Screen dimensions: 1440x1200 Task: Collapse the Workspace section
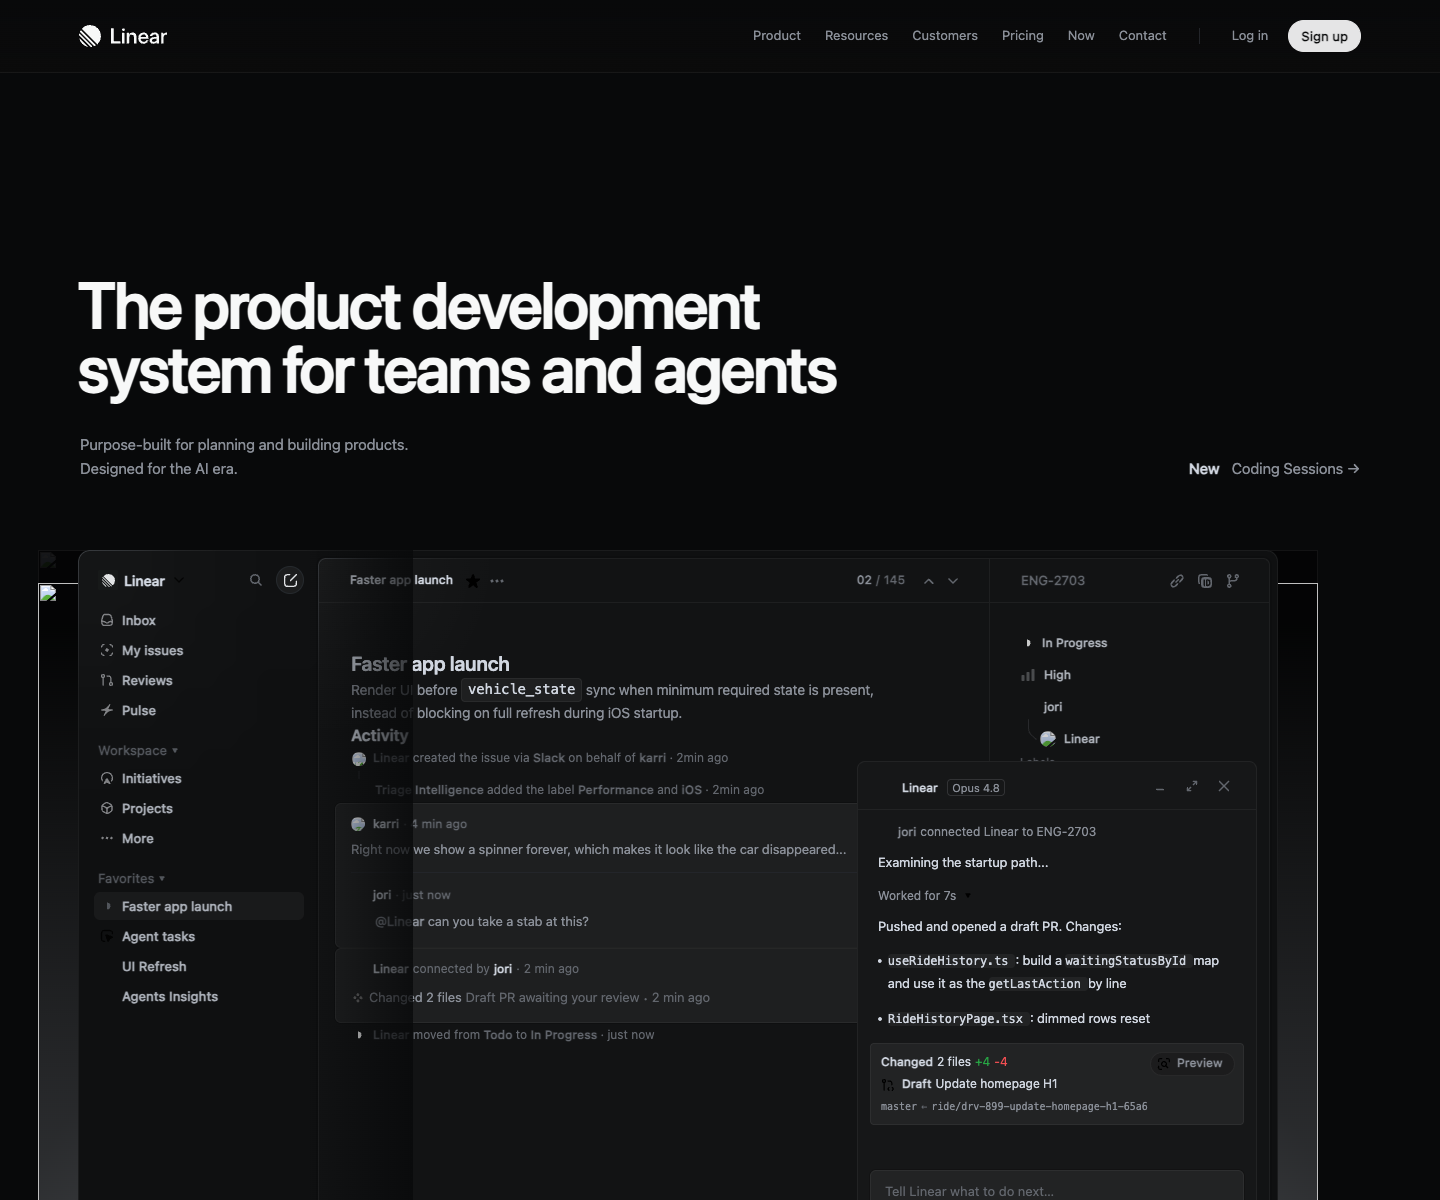138,750
